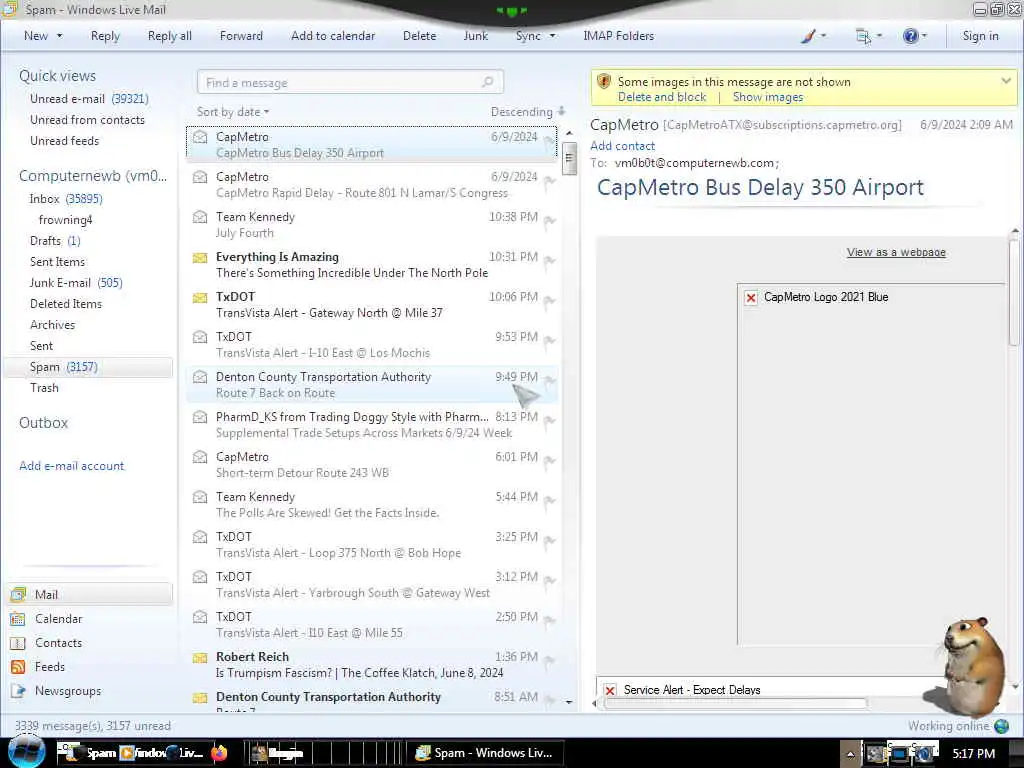This screenshot has height=768, width=1024.
Task: Flag the TxDOT Gateway North Mile 37 message
Action: pyautogui.click(x=550, y=302)
